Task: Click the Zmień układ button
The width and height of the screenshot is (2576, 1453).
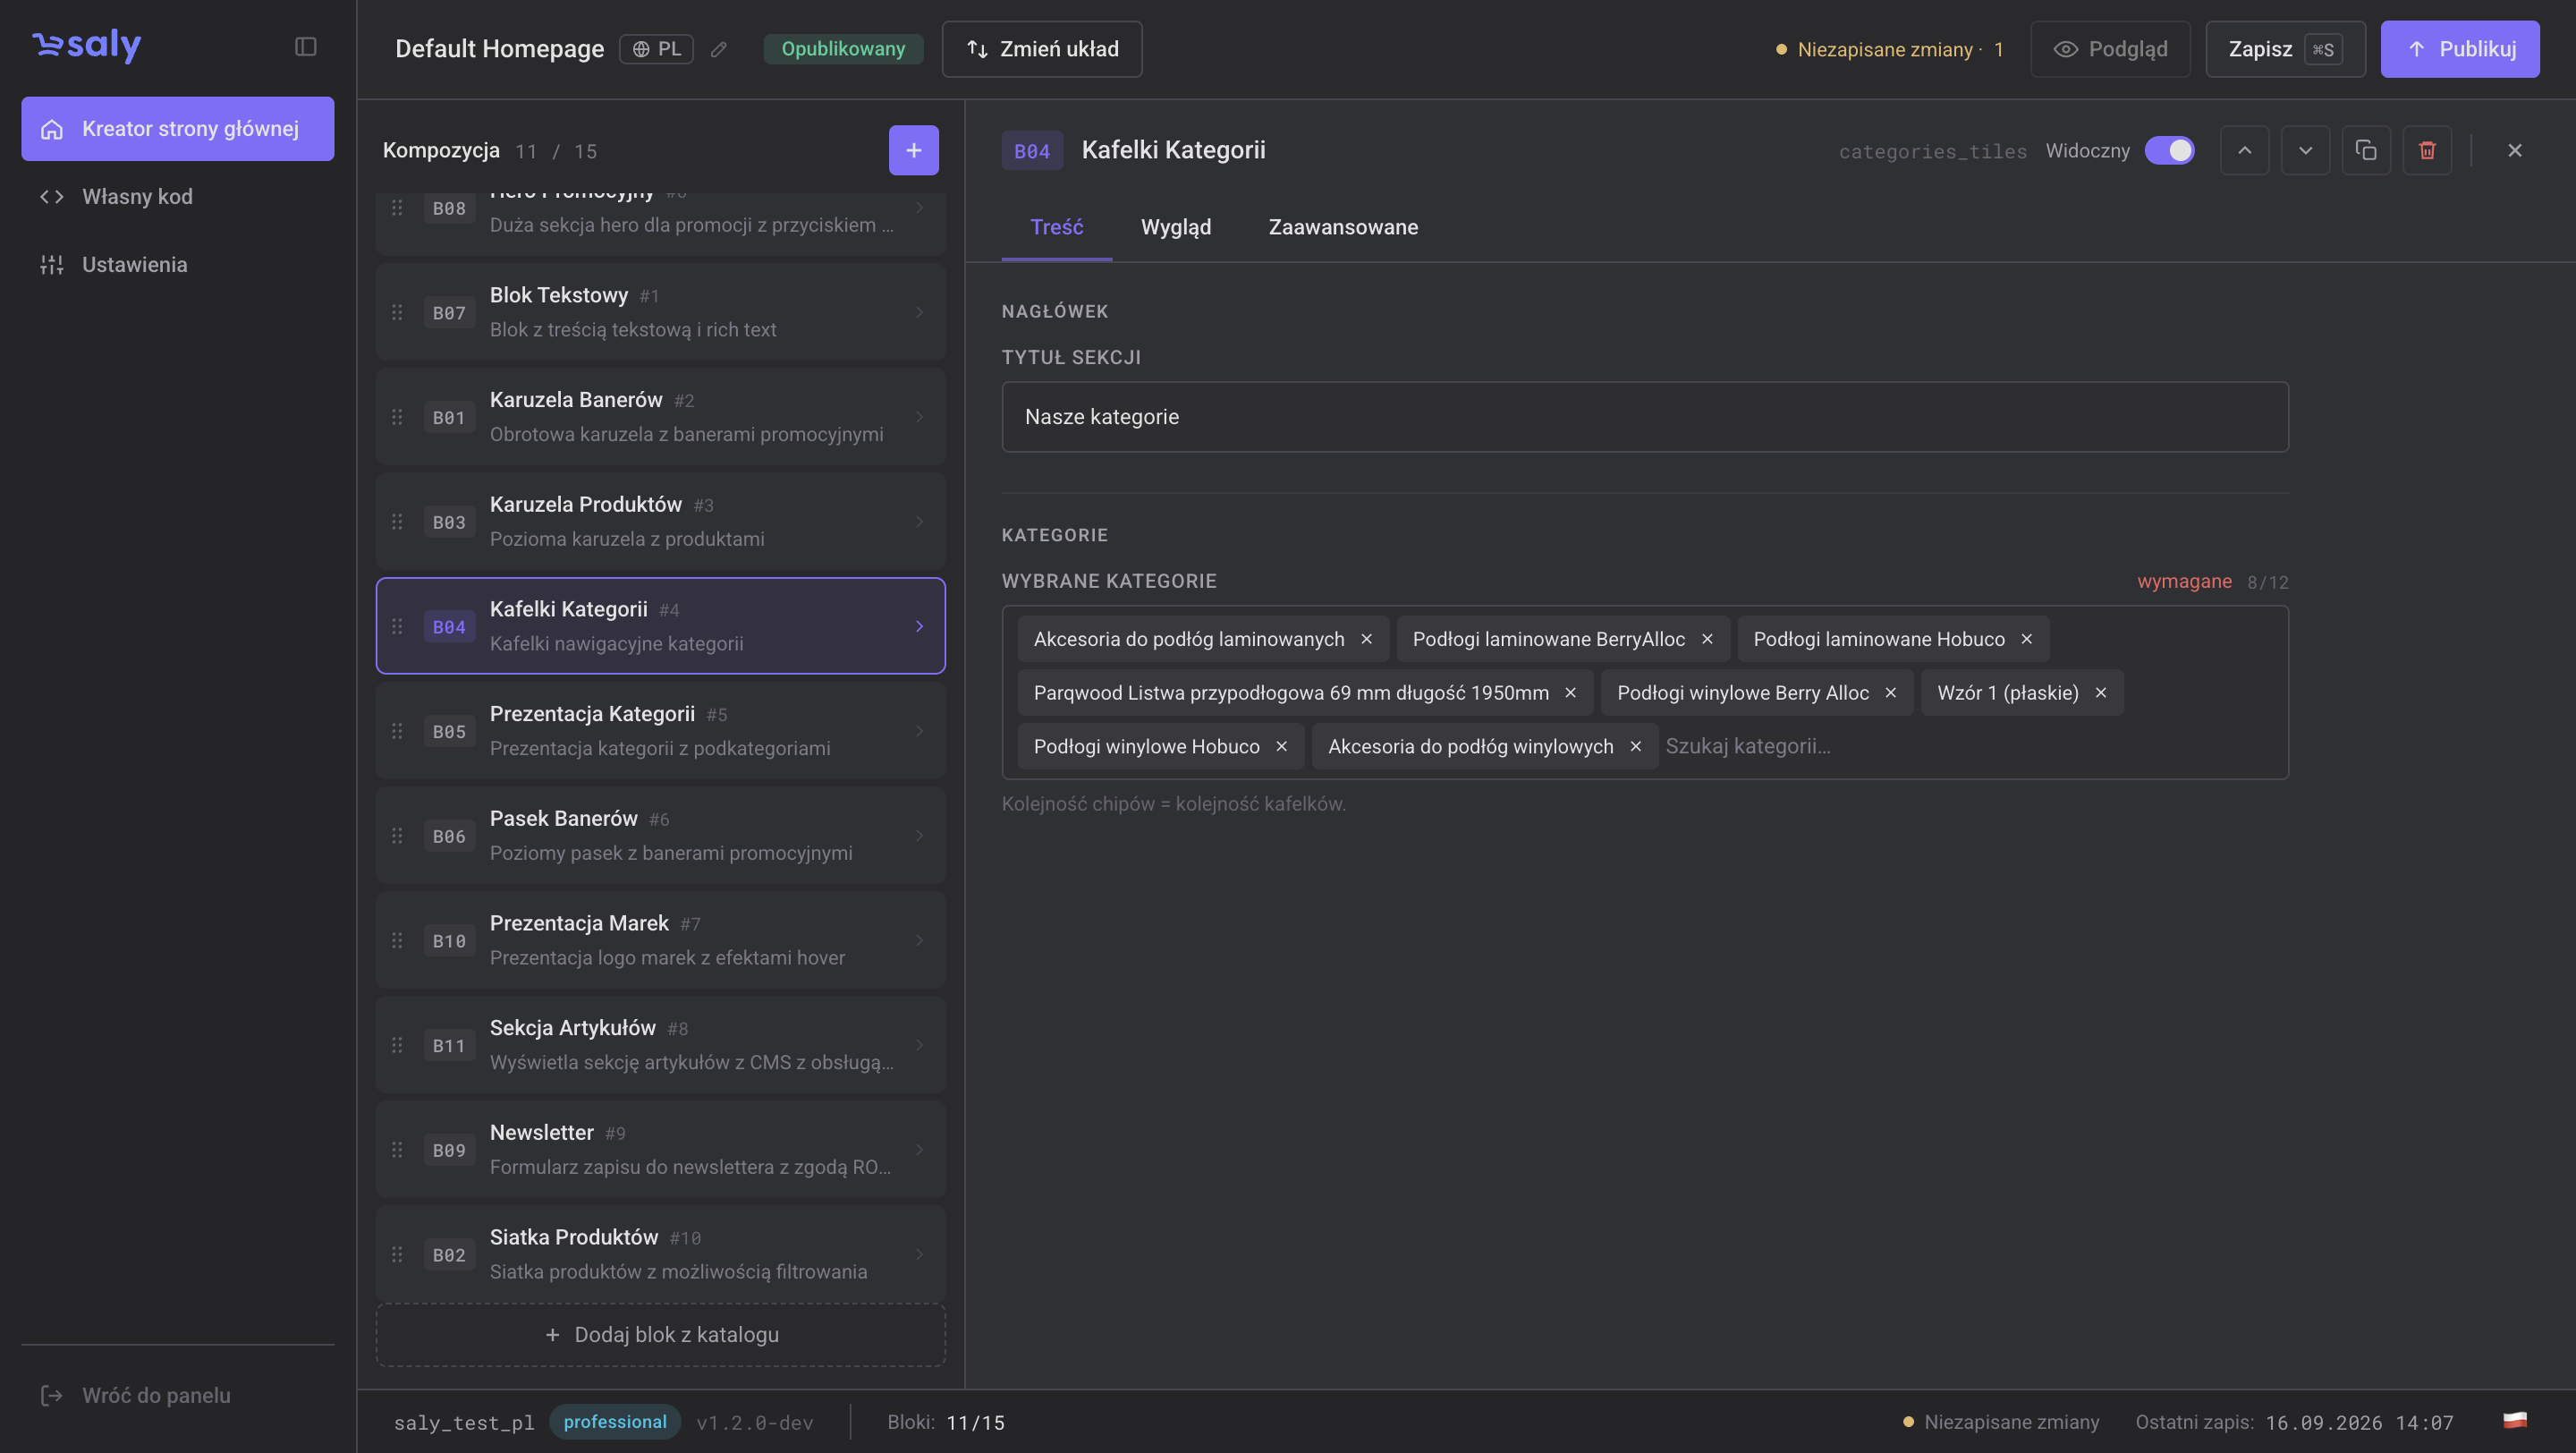Action: pyautogui.click(x=1042, y=49)
